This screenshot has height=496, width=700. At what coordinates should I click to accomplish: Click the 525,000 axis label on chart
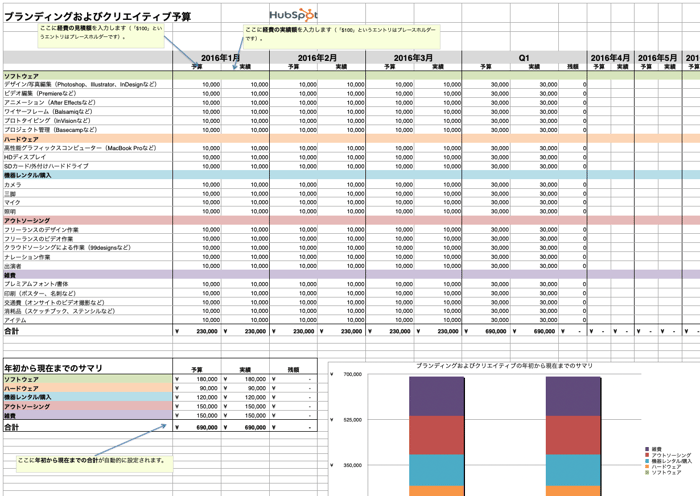click(352, 420)
